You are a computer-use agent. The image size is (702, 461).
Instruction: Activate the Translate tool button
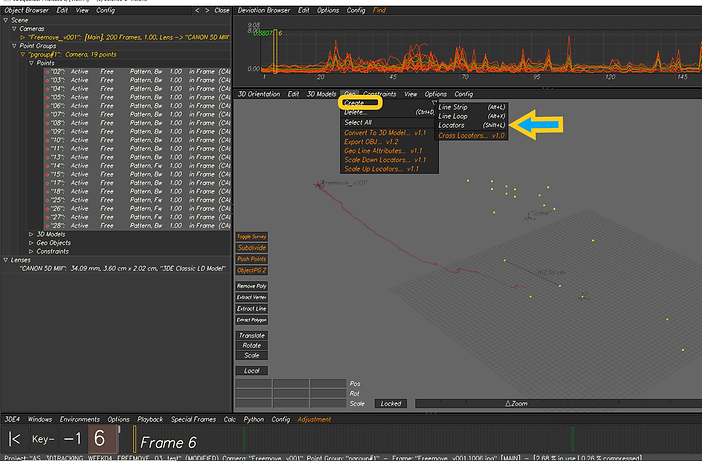point(252,335)
